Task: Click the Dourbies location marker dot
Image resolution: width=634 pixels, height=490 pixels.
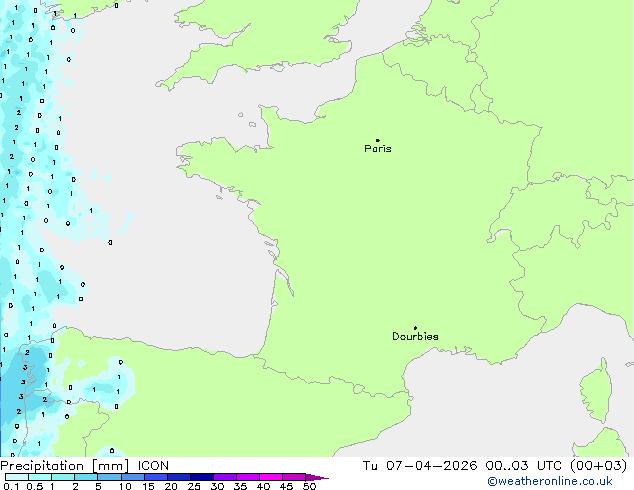Action: pos(415,328)
